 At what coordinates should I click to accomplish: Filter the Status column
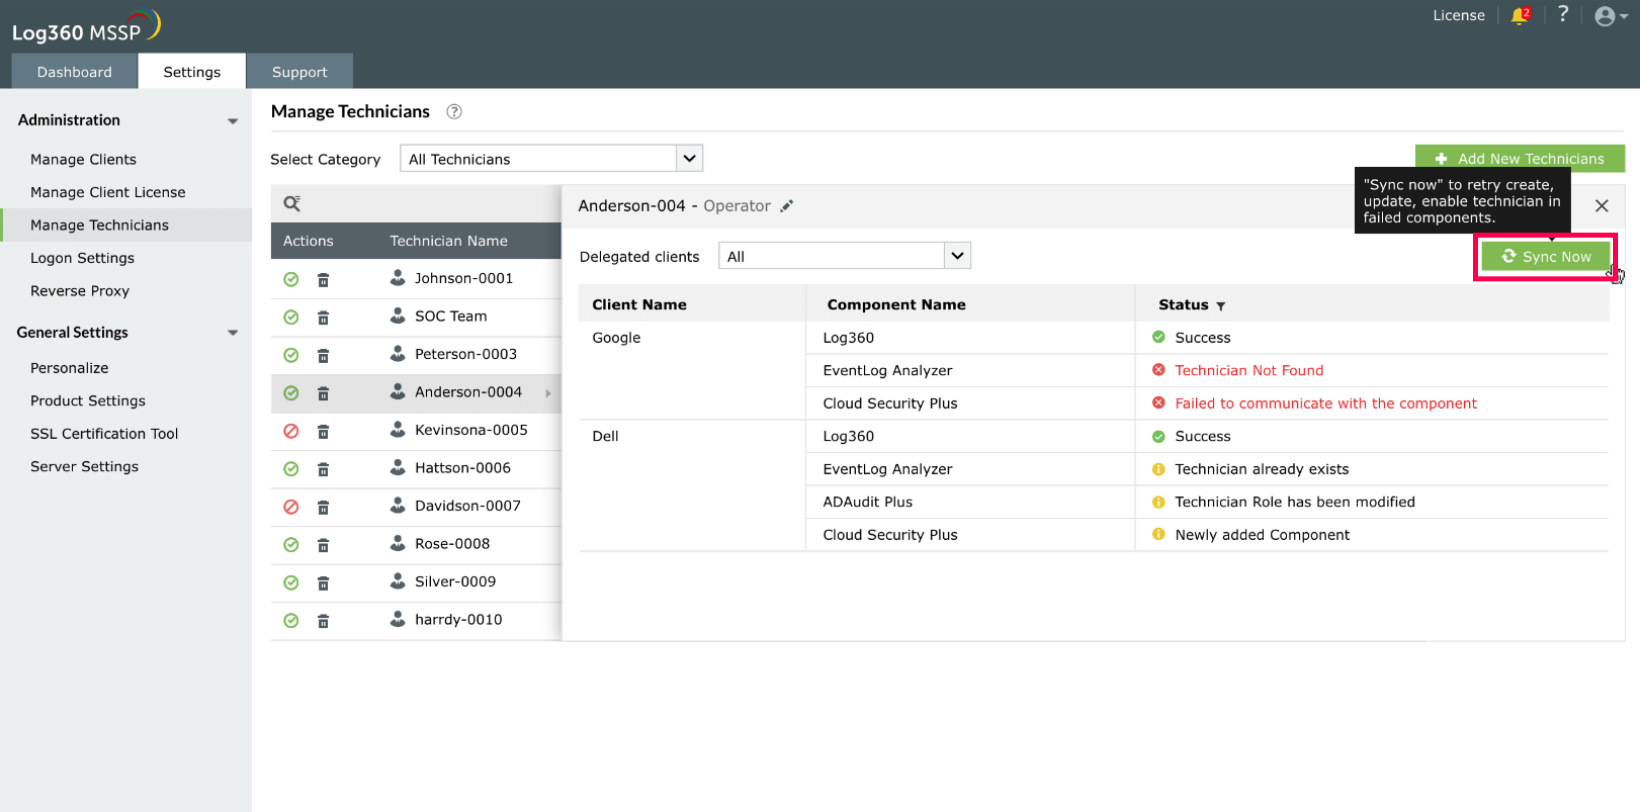point(1221,306)
